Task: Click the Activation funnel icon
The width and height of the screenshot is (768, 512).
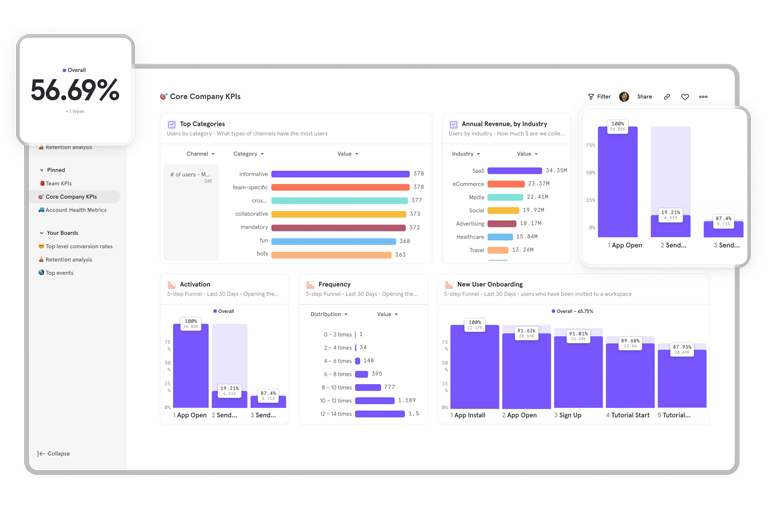Action: point(172,285)
